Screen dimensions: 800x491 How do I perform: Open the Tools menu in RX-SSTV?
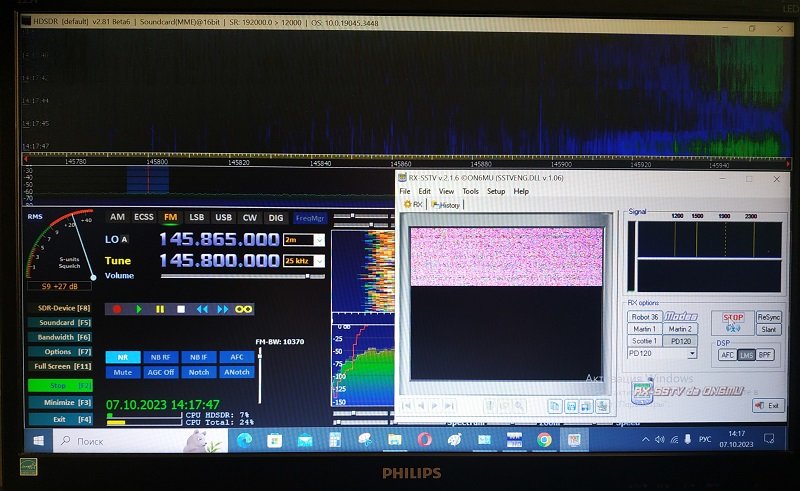point(470,191)
